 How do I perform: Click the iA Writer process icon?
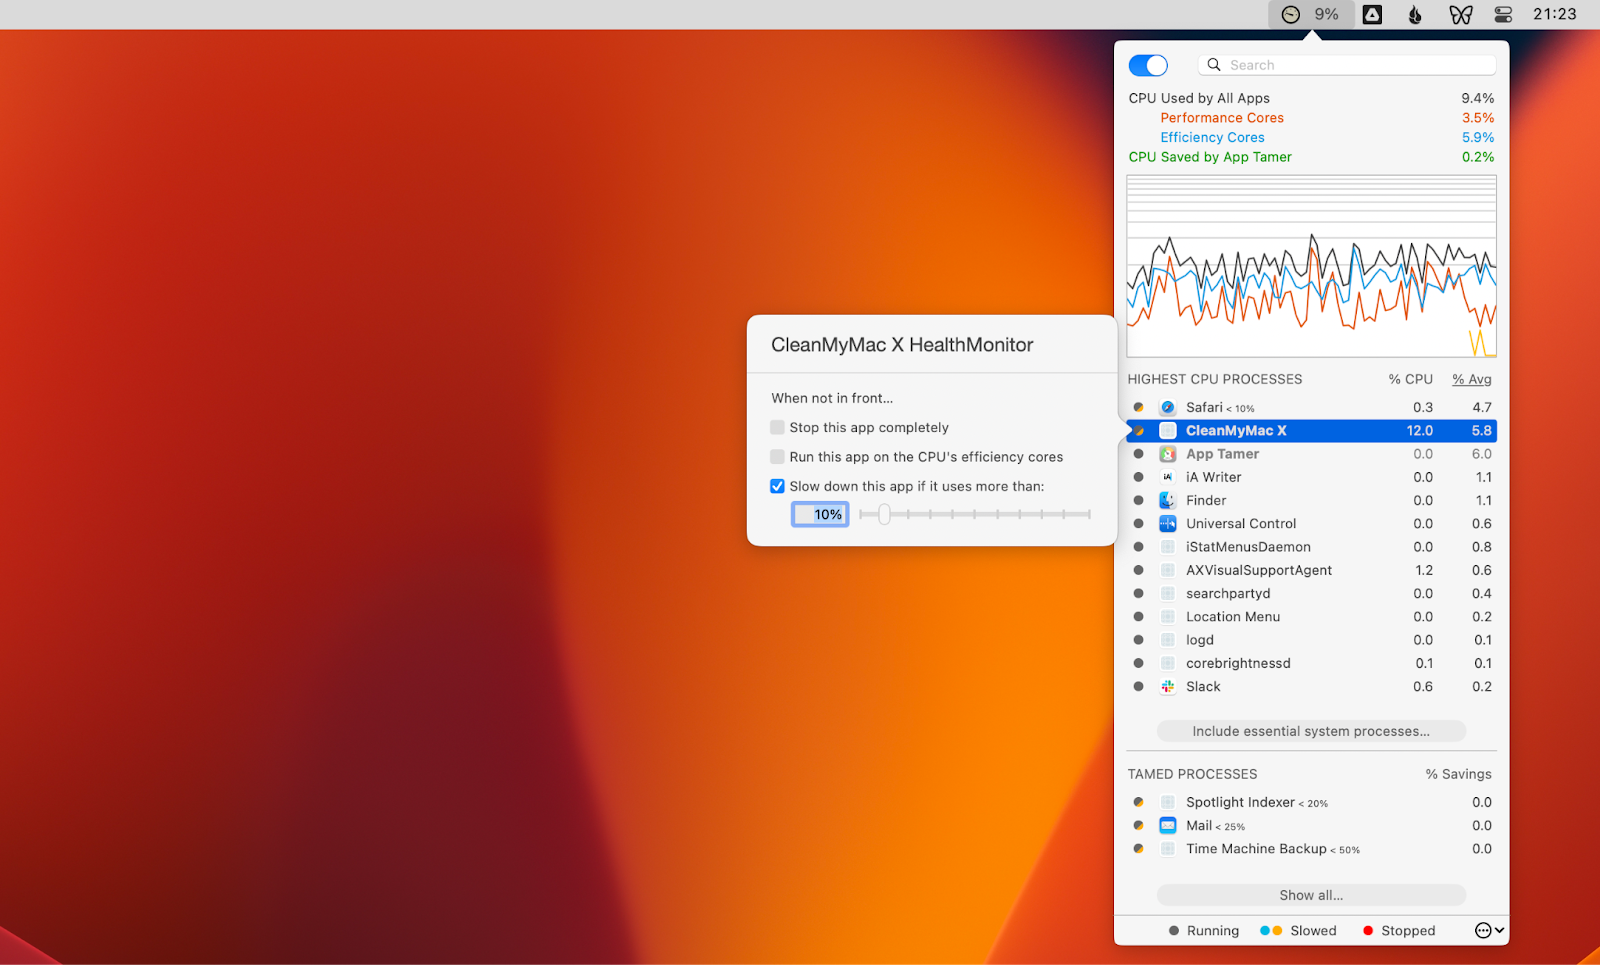tap(1167, 477)
